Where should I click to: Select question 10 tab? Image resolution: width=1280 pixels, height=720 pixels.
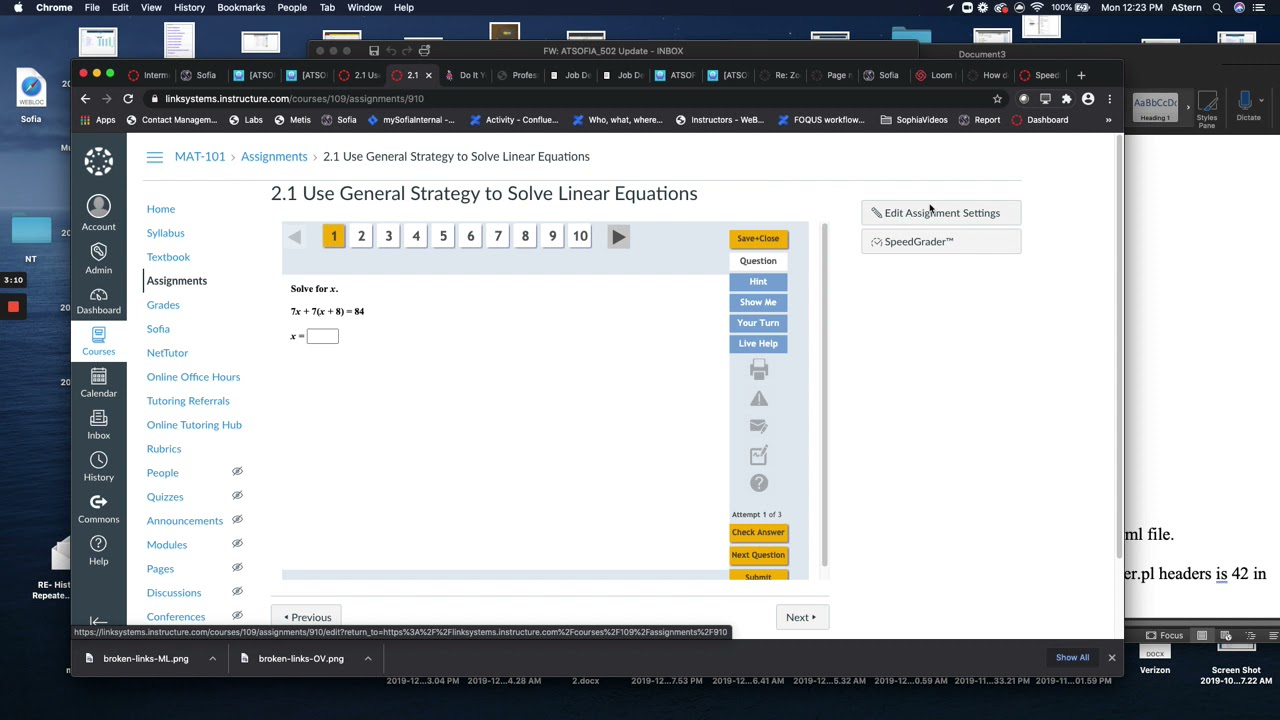580,236
